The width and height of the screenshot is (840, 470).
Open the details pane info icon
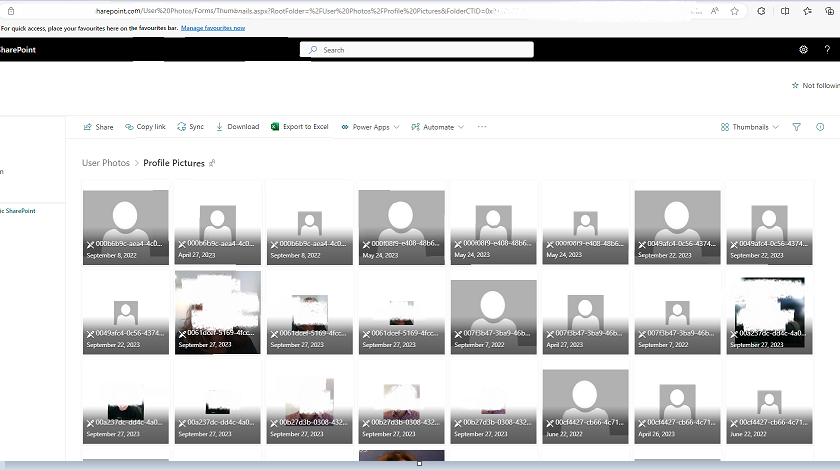[820, 127]
